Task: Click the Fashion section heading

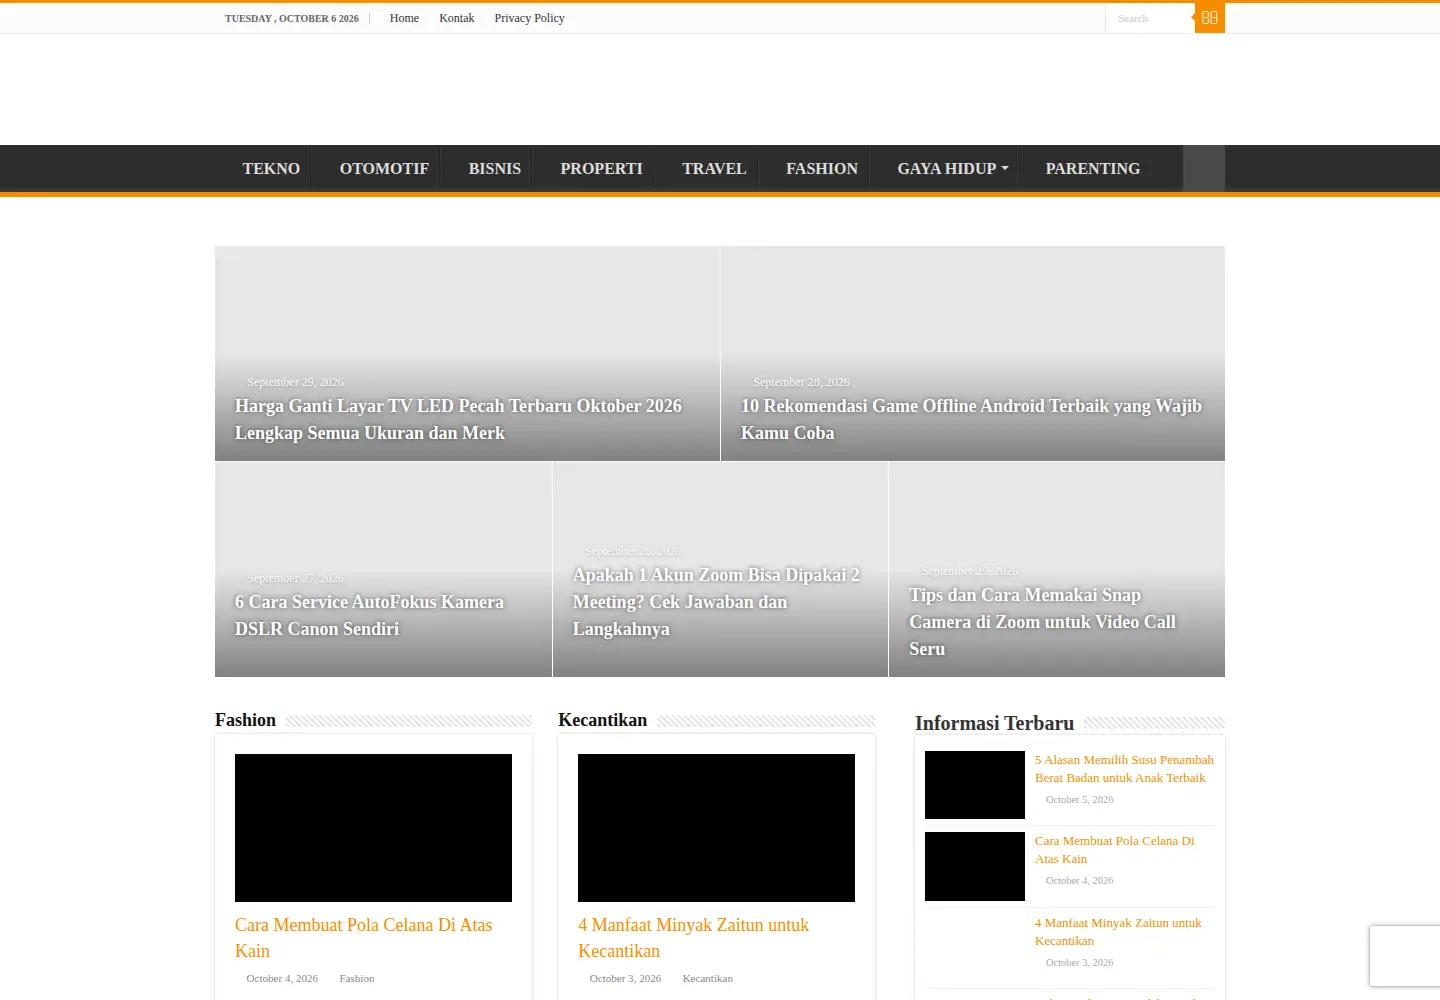Action: coord(245,720)
